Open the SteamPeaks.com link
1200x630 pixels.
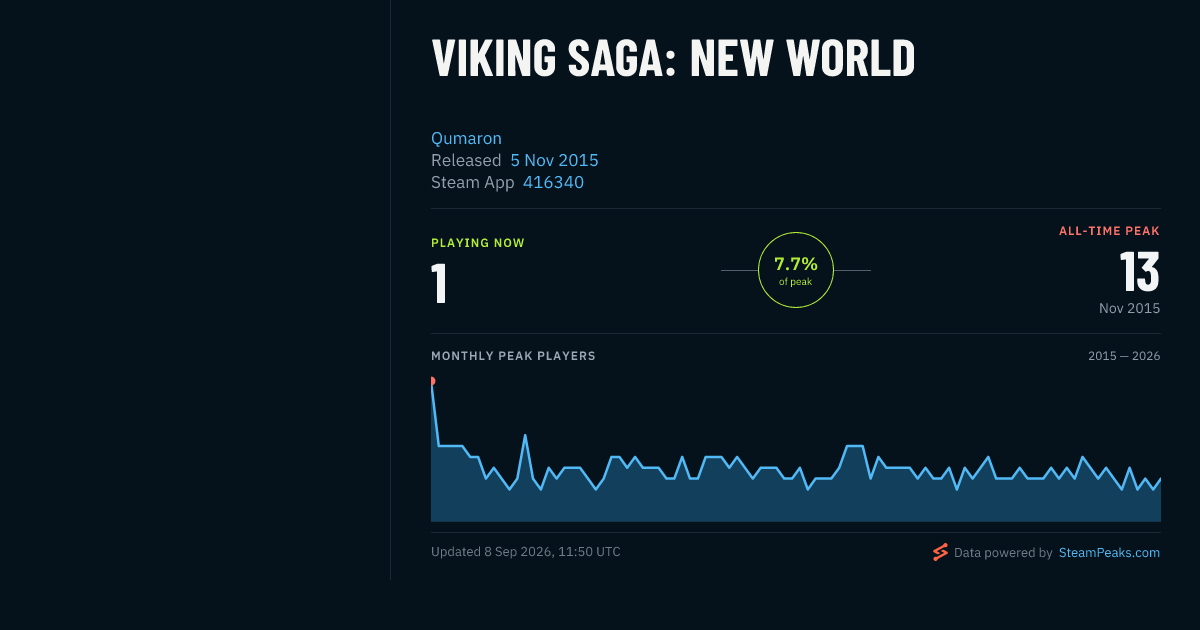[1109, 552]
